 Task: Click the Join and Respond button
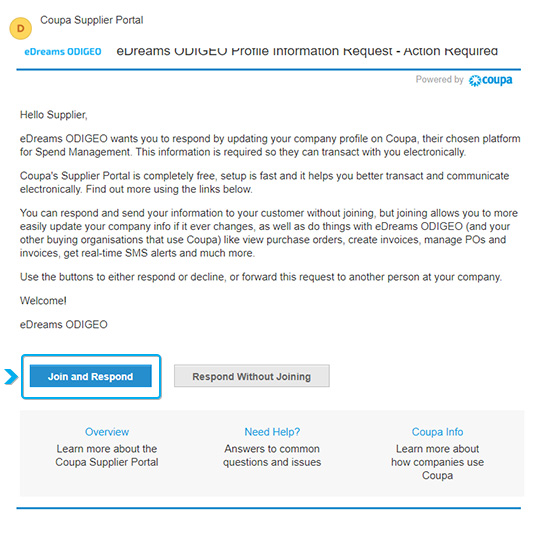pyautogui.click(x=91, y=376)
